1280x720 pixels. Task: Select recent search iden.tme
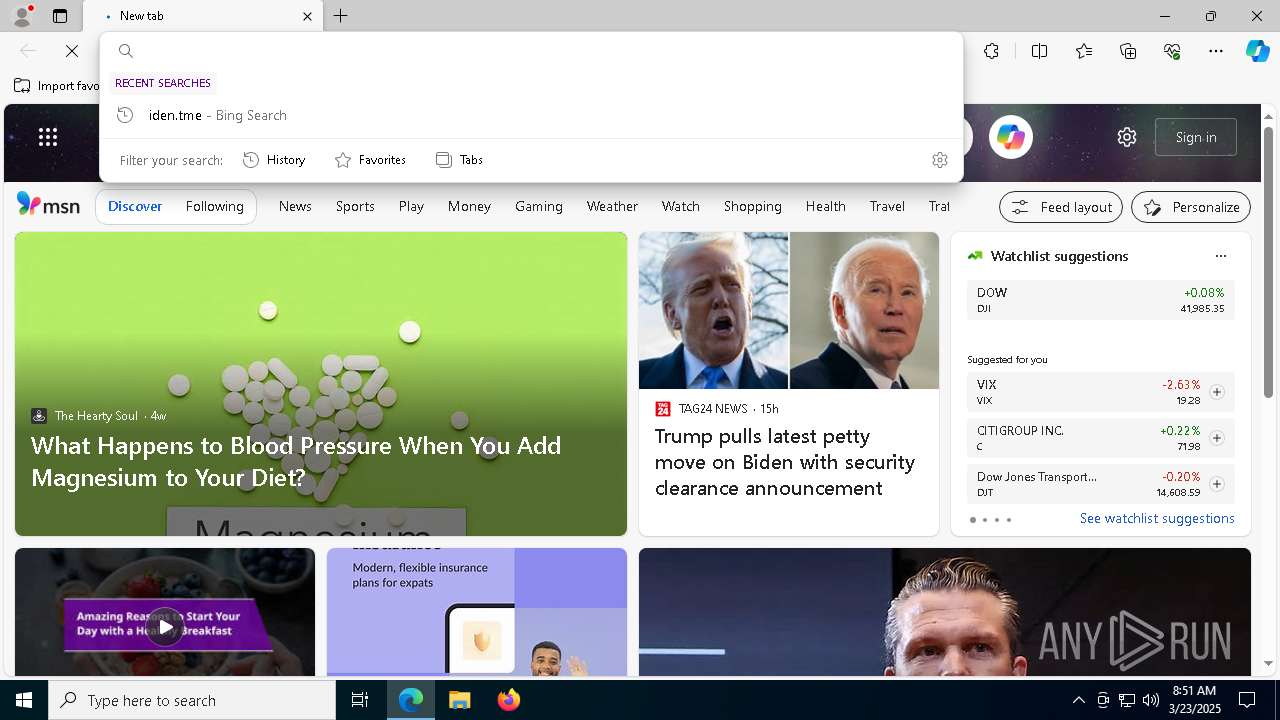(x=531, y=115)
